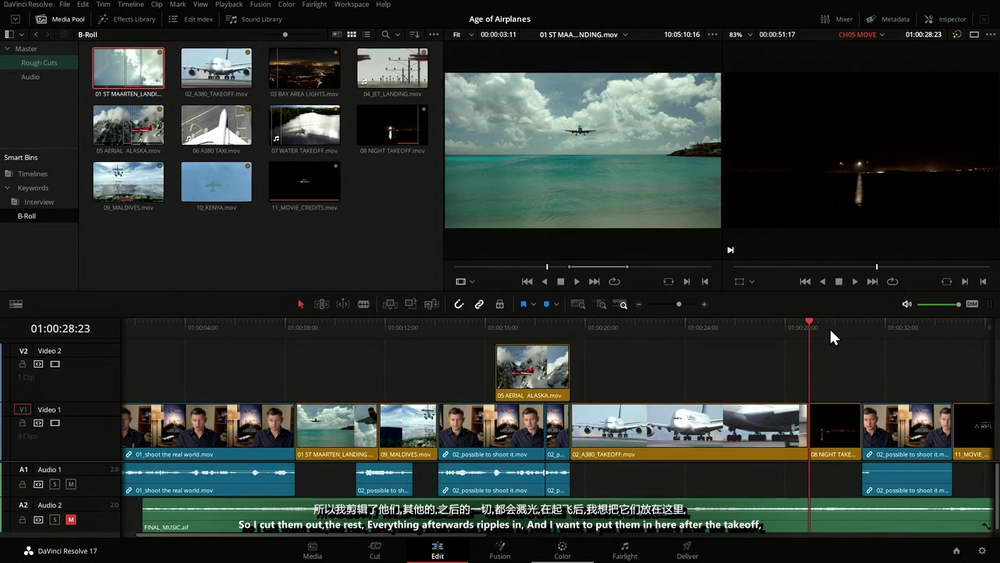1000x563 pixels.
Task: Open the Workspace menu
Action: [351, 4]
